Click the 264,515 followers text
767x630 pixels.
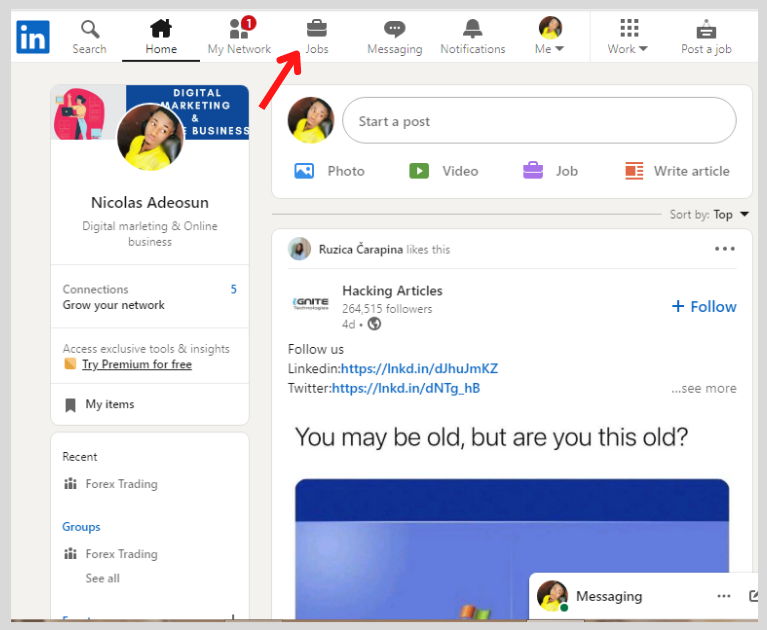tap(387, 309)
